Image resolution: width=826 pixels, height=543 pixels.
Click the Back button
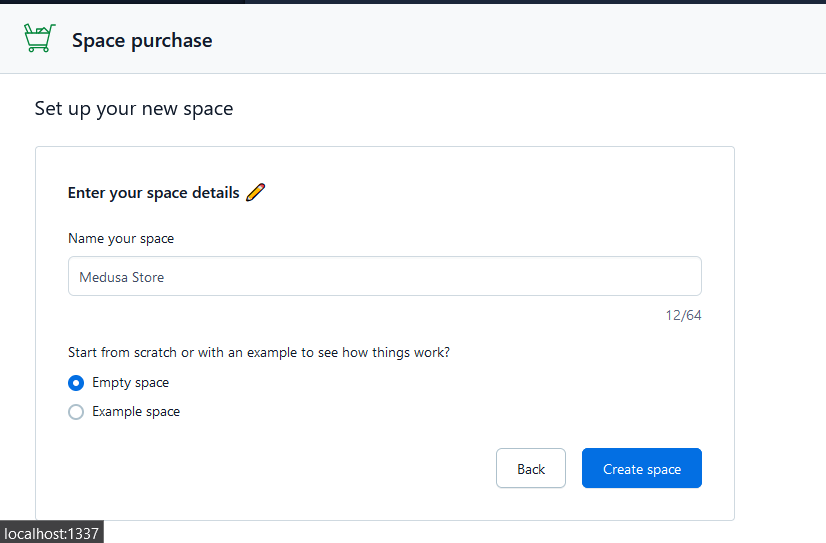click(x=530, y=468)
